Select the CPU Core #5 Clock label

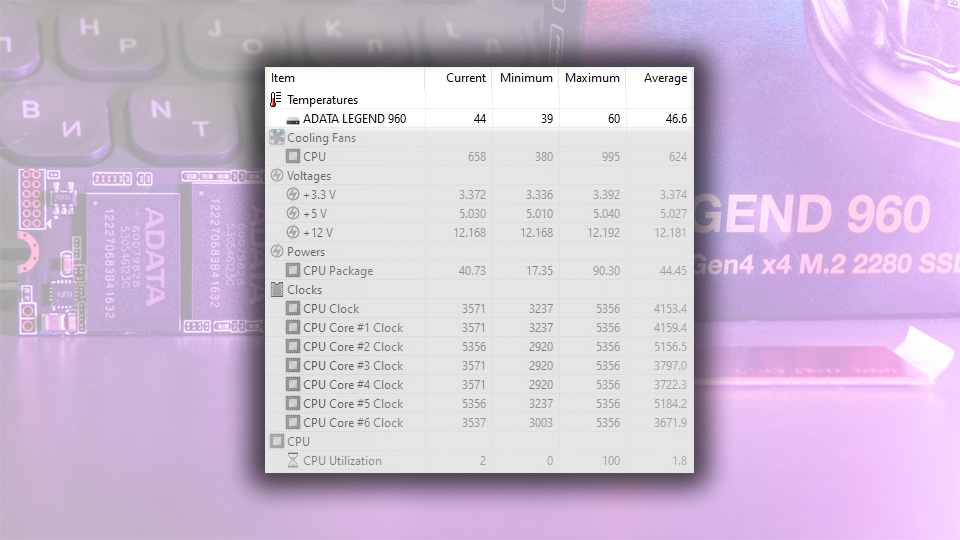[x=353, y=403]
